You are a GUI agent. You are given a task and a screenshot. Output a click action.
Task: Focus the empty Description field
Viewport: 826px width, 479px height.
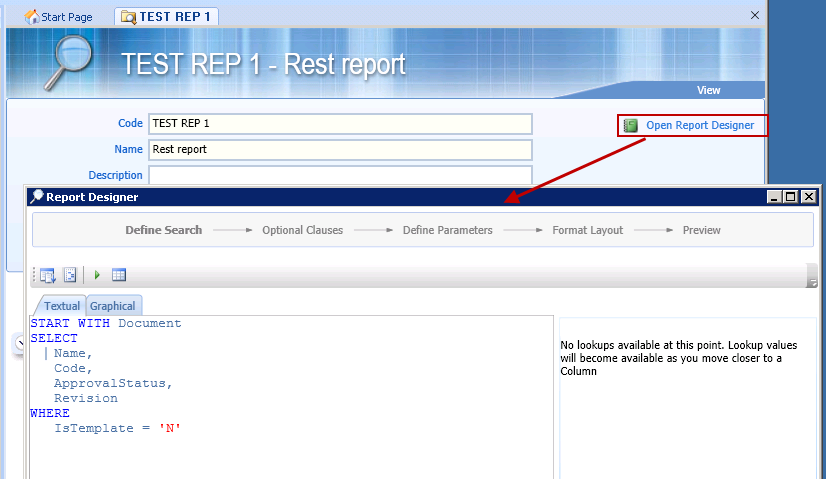point(340,175)
